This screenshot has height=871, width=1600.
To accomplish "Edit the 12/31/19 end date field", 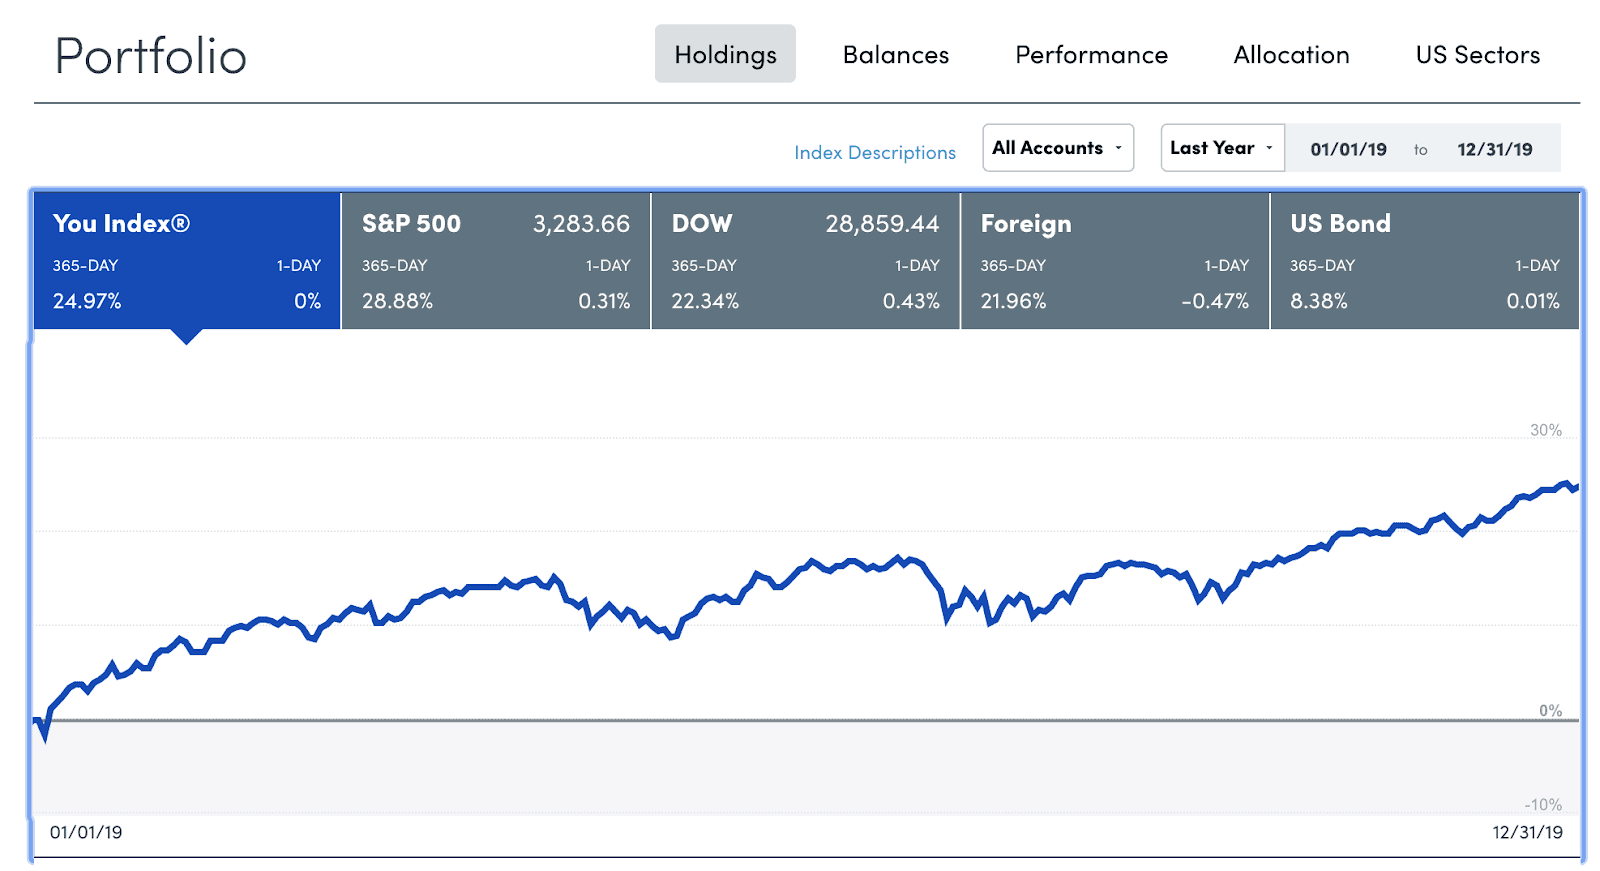I will (x=1494, y=149).
